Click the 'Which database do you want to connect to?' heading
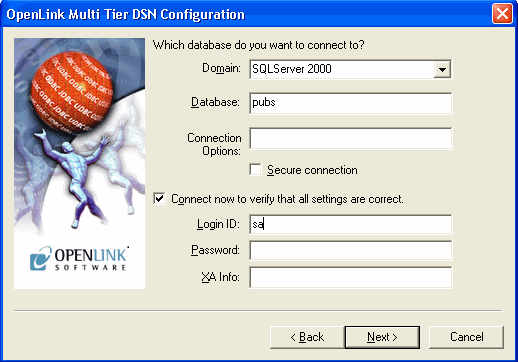The width and height of the screenshot is (518, 362). 259,45
